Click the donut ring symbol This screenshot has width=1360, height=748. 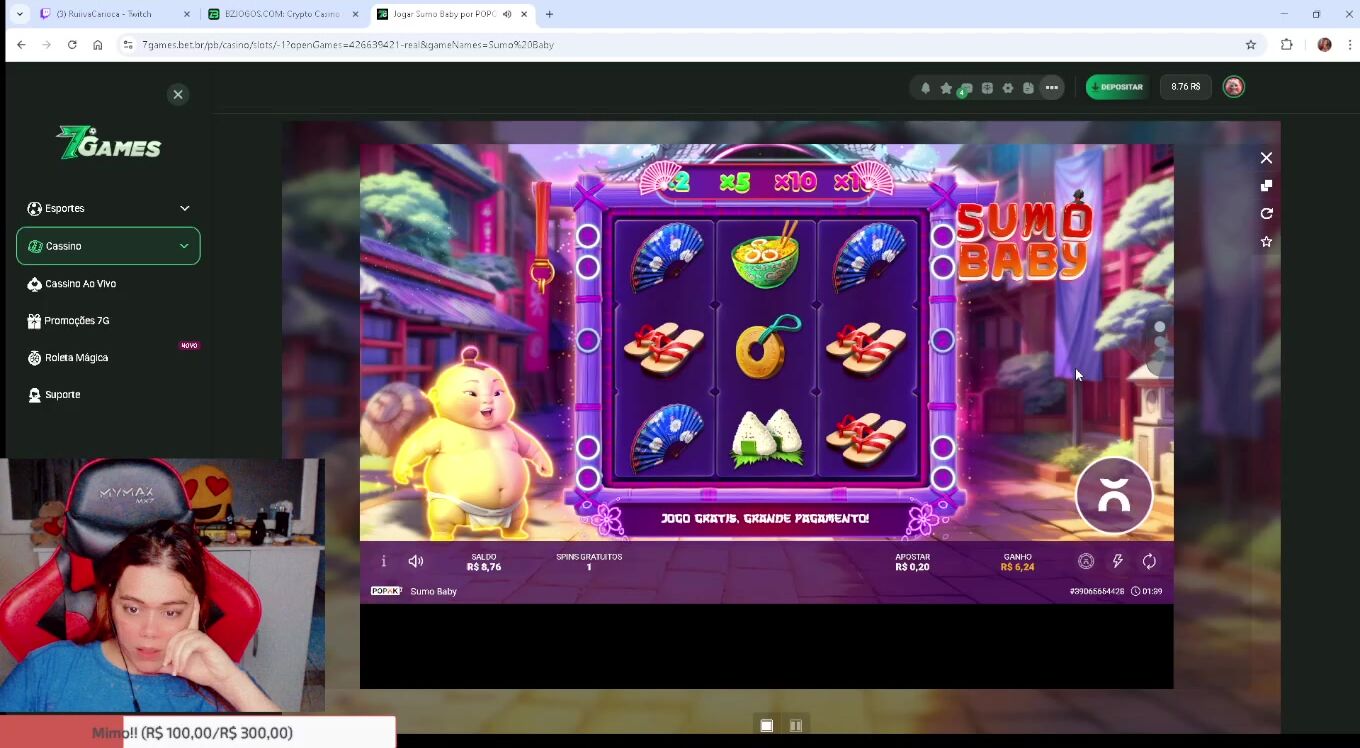click(767, 347)
